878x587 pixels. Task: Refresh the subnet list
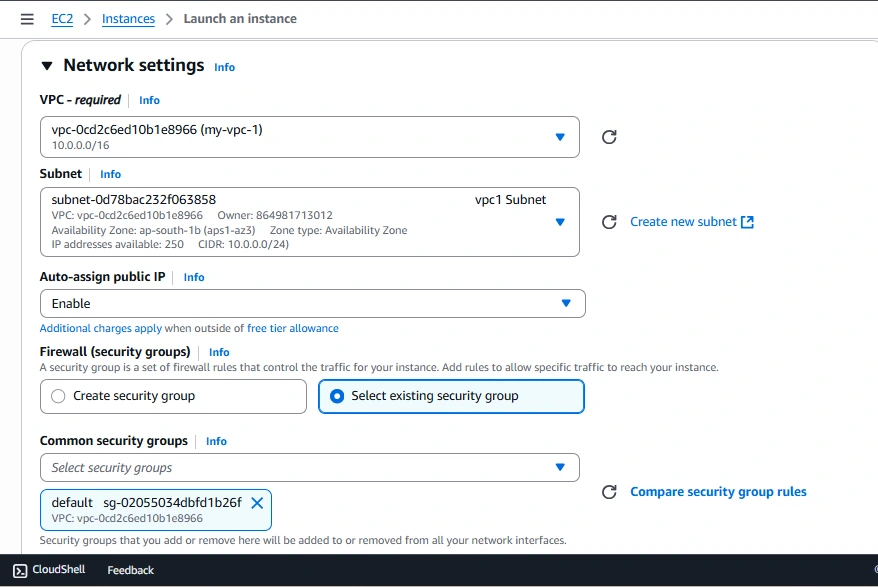(609, 222)
